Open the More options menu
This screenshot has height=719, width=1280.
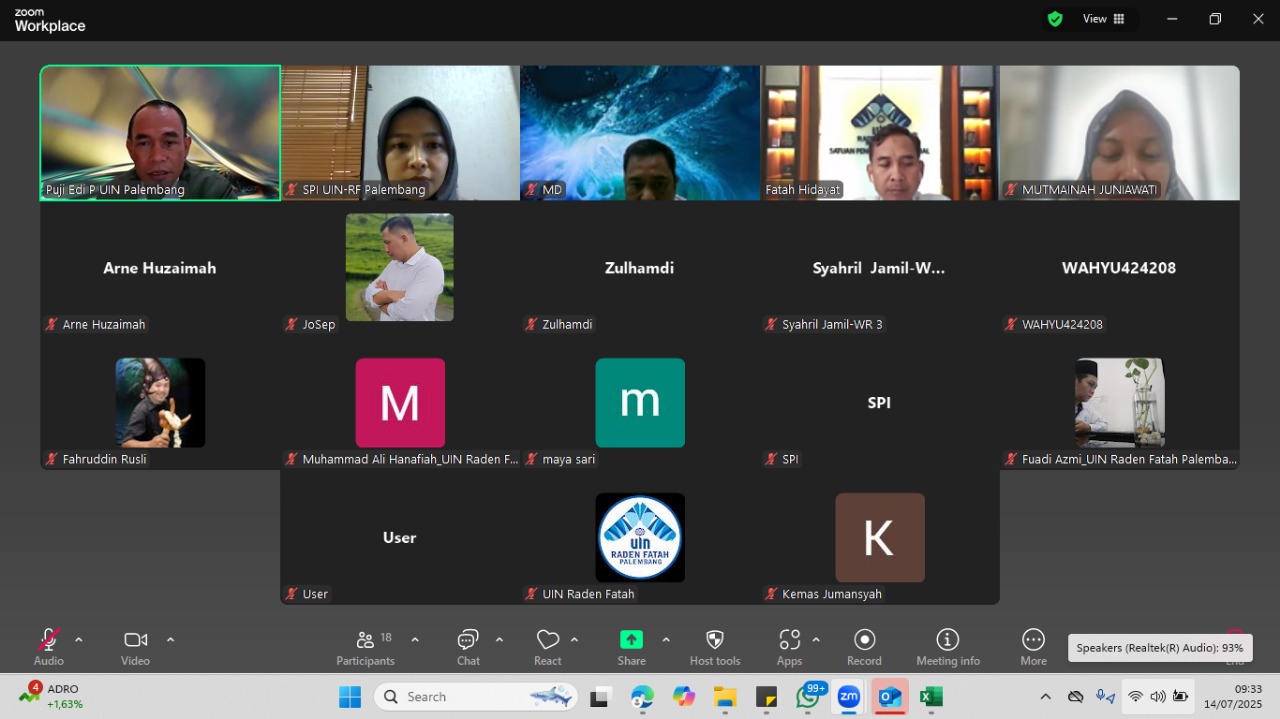tap(1033, 646)
